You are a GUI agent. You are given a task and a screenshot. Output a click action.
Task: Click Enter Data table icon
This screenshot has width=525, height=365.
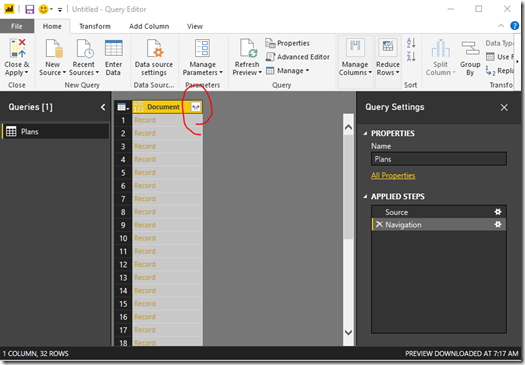114,48
